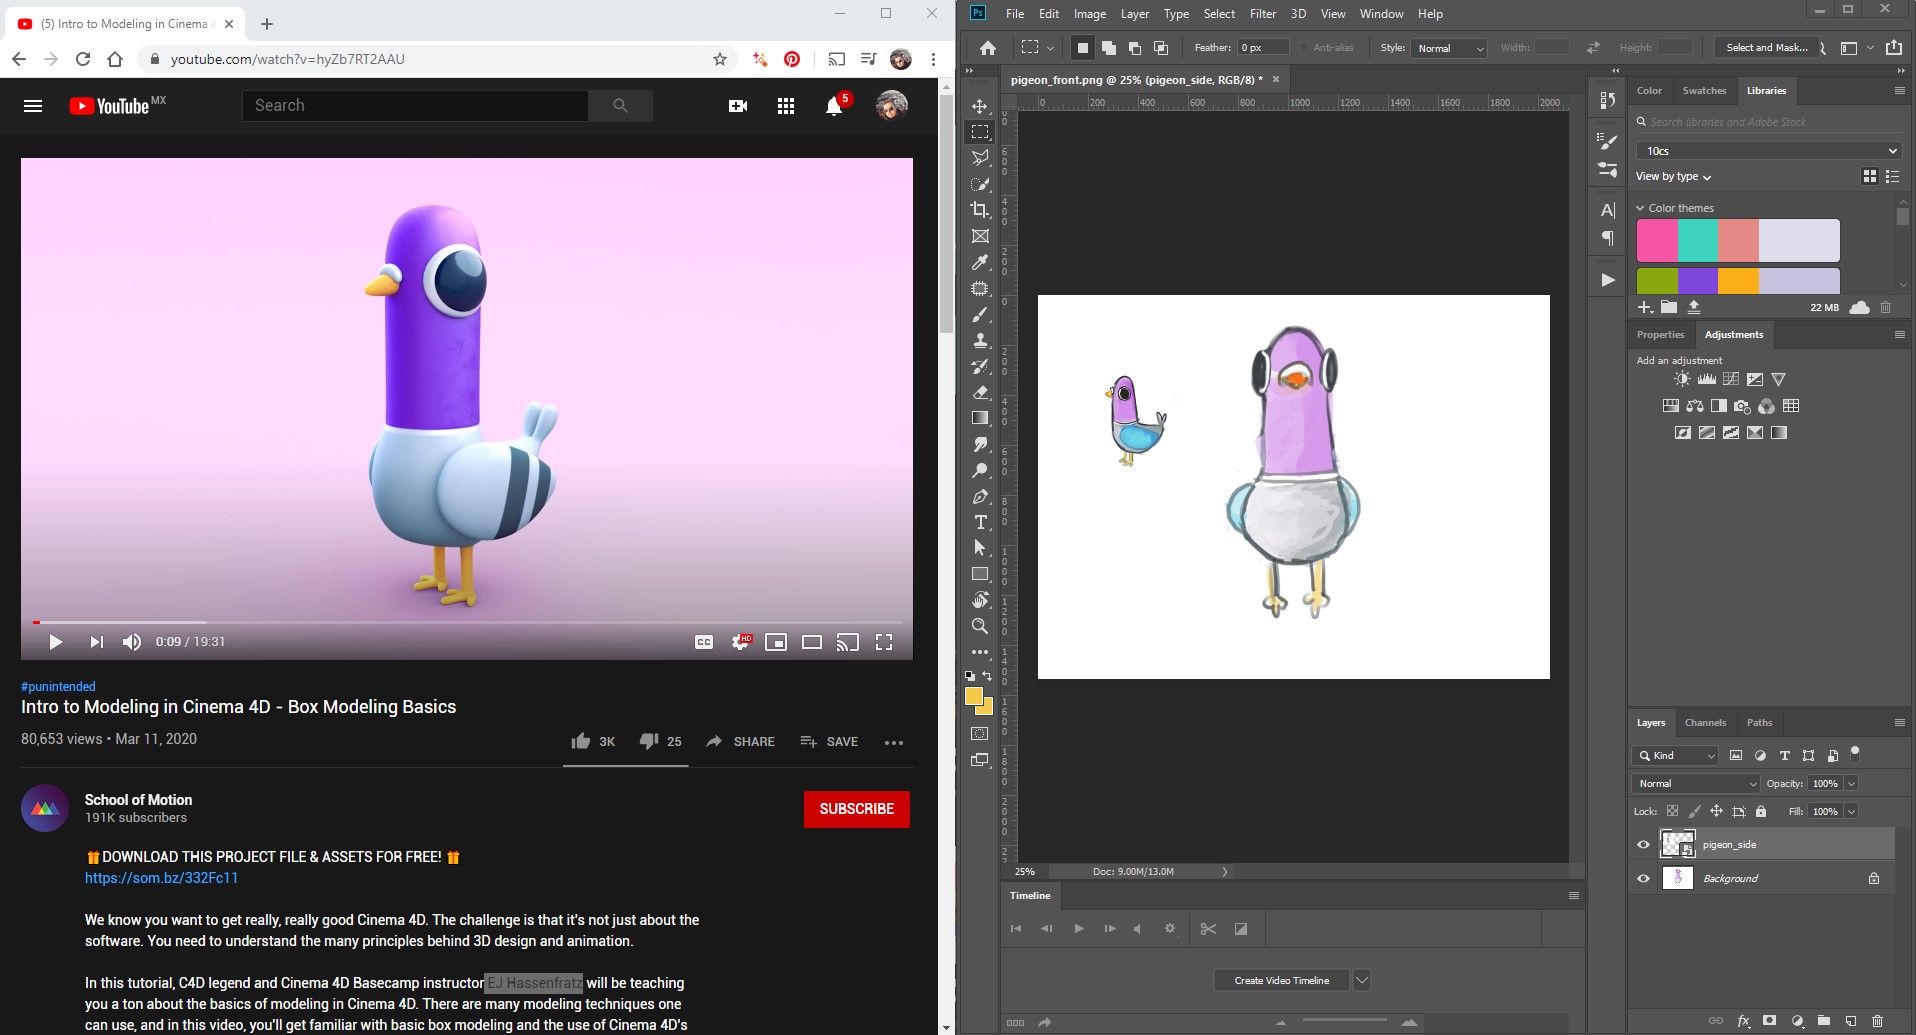Open the layer Kind filter dropdown
This screenshot has width=1916, height=1035.
pyautogui.click(x=1675, y=756)
